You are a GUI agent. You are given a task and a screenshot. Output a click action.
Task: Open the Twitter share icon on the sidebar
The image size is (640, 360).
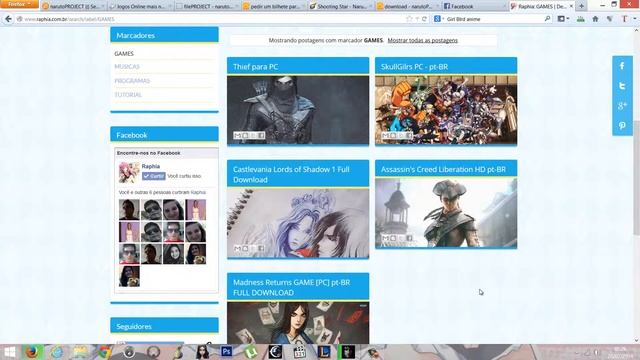click(622, 86)
